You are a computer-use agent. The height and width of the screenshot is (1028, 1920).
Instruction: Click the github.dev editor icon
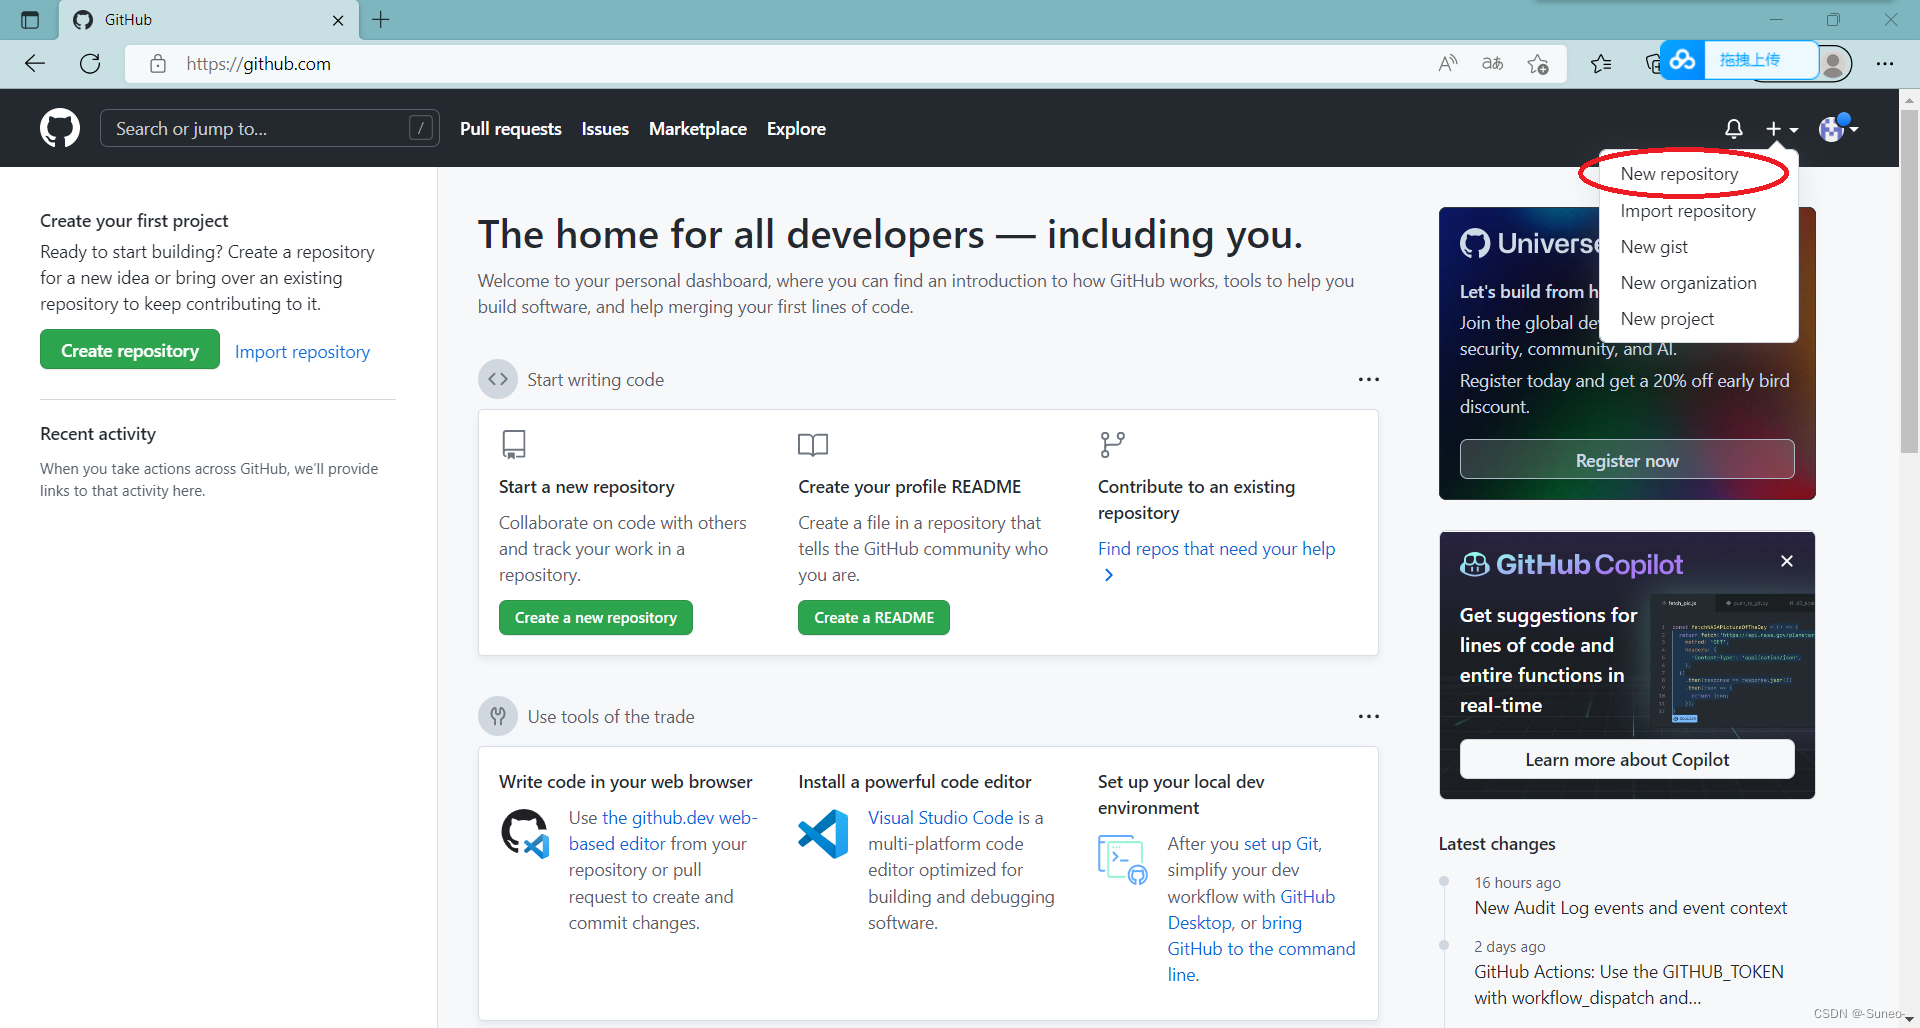[525, 834]
